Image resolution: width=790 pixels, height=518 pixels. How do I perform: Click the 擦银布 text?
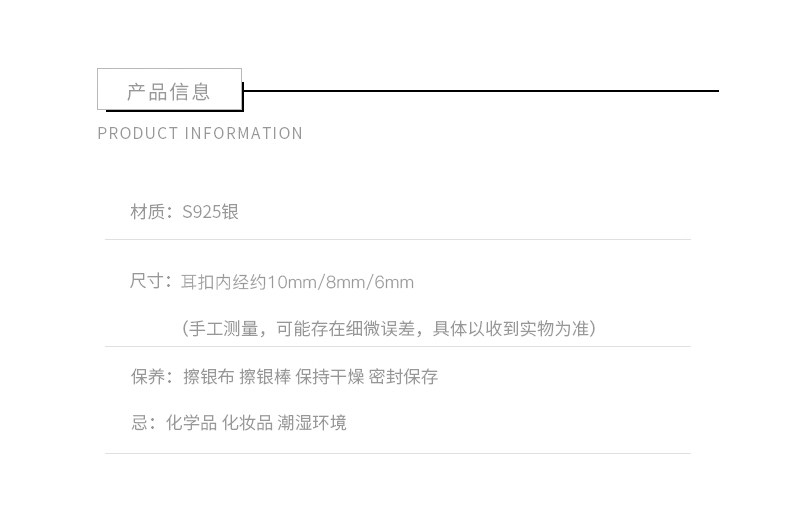pyautogui.click(x=208, y=377)
